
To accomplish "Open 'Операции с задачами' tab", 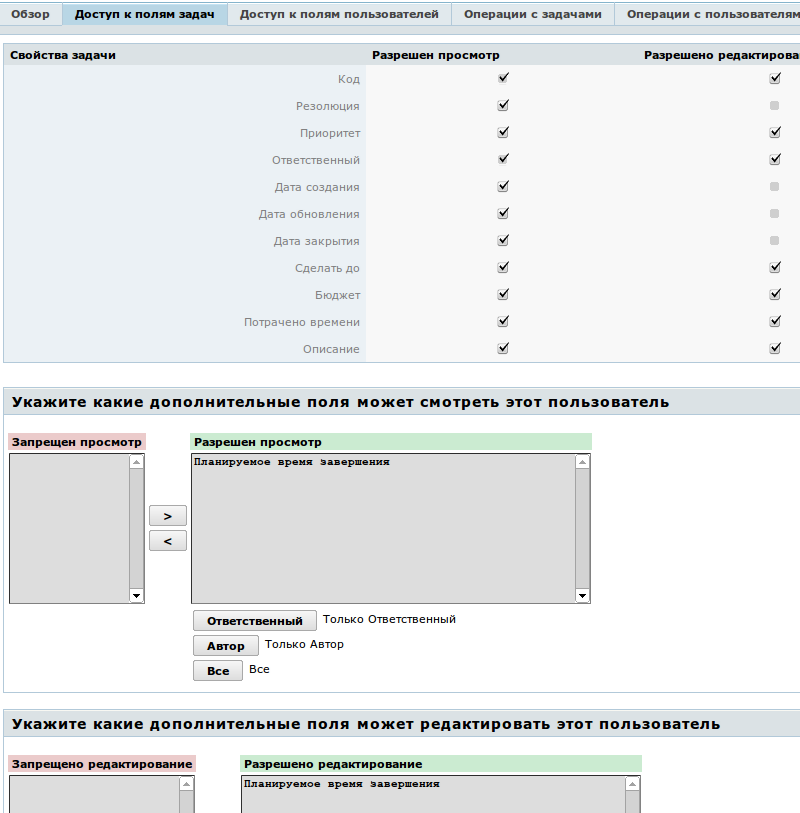I will pos(532,14).
